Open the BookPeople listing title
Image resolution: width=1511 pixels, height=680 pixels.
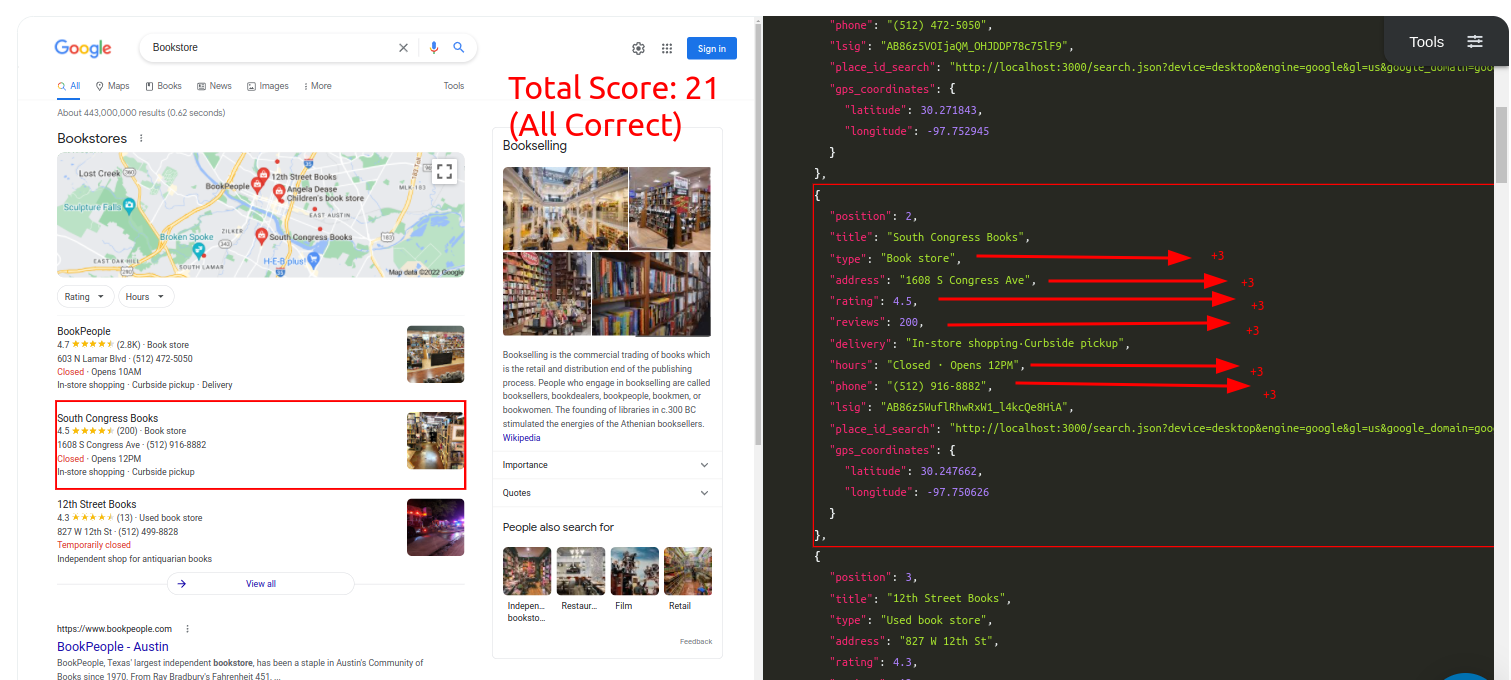click(84, 331)
